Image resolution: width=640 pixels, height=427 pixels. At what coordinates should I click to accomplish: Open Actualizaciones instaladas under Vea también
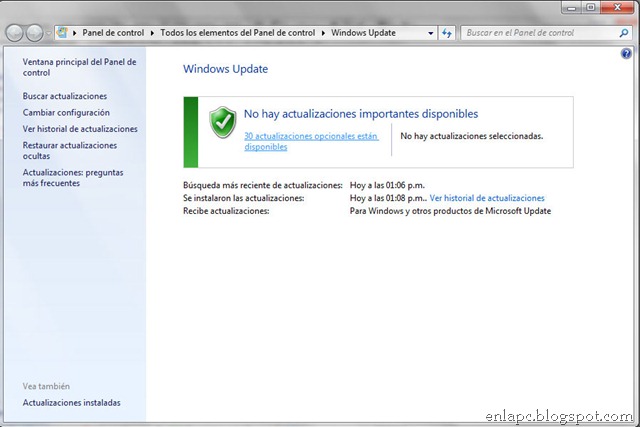(x=71, y=403)
